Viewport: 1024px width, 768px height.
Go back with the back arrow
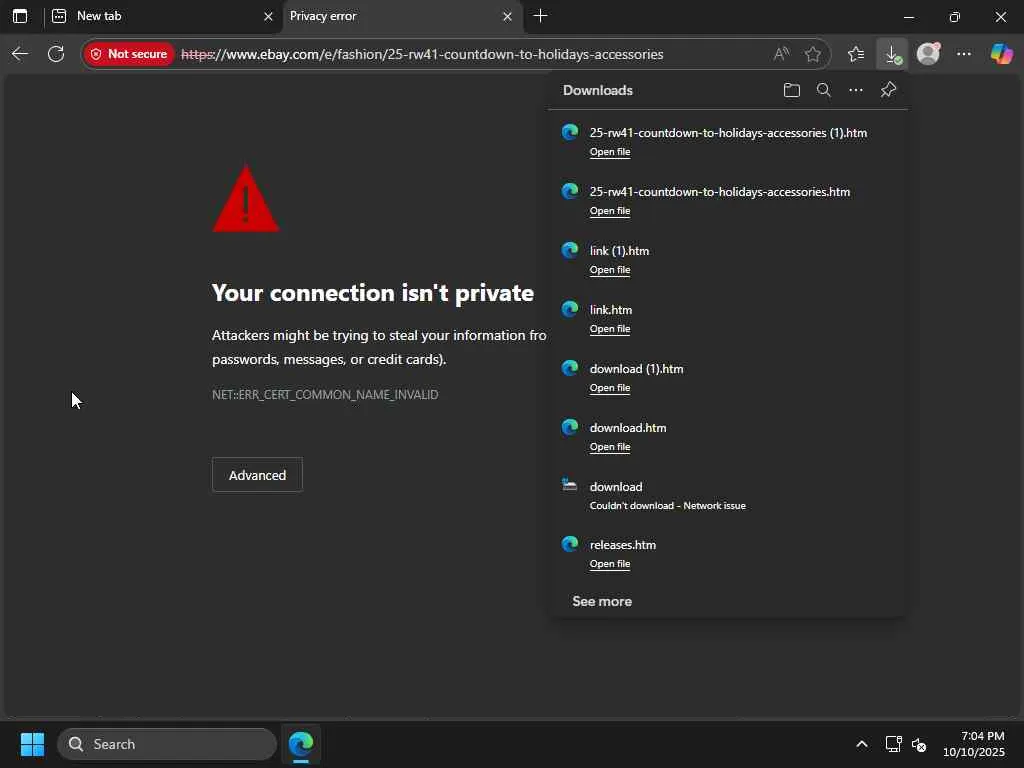click(x=20, y=54)
